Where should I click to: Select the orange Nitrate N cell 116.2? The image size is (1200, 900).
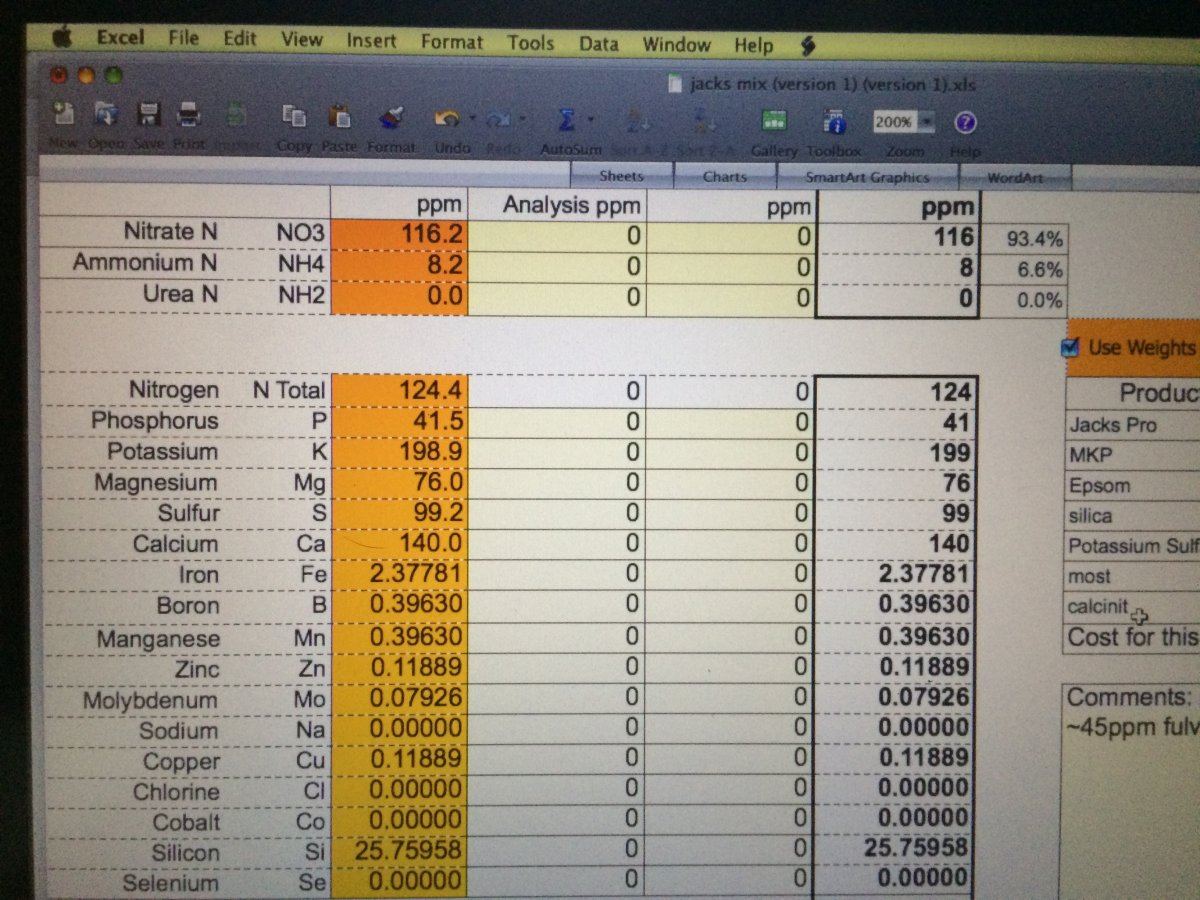pos(399,236)
